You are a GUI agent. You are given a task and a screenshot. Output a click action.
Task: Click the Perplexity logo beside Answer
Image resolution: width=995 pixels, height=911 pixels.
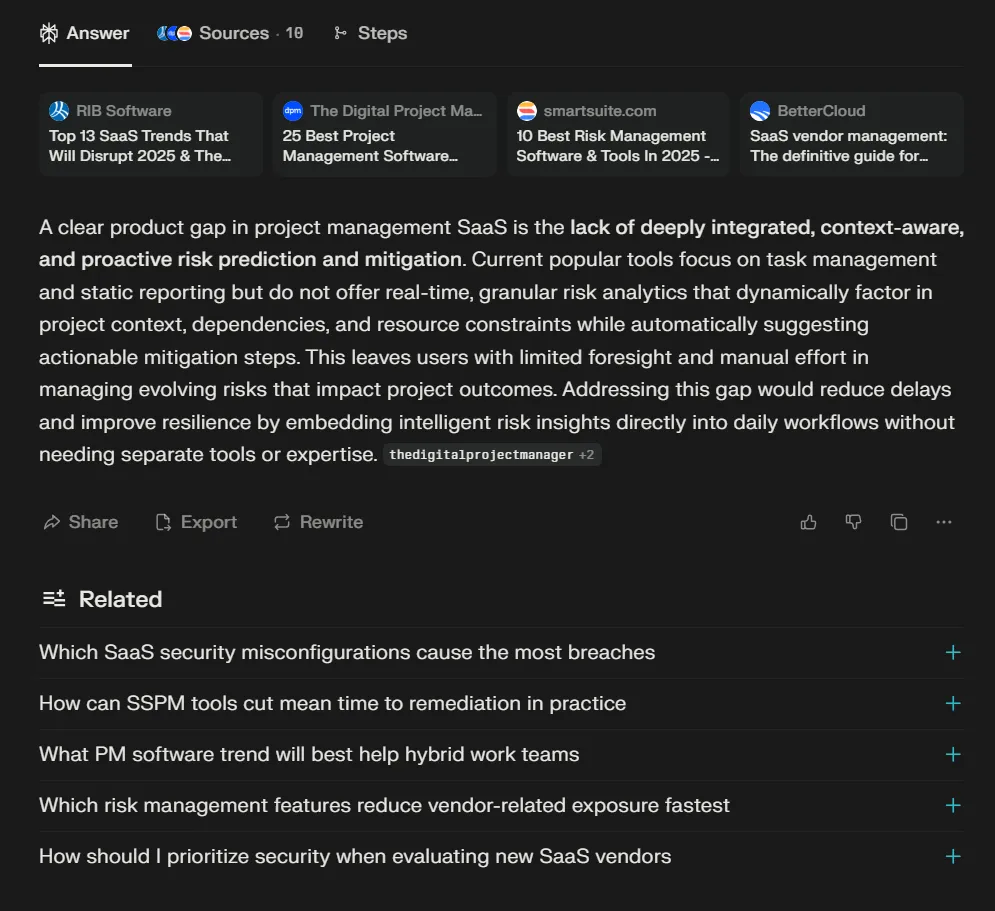pos(49,33)
